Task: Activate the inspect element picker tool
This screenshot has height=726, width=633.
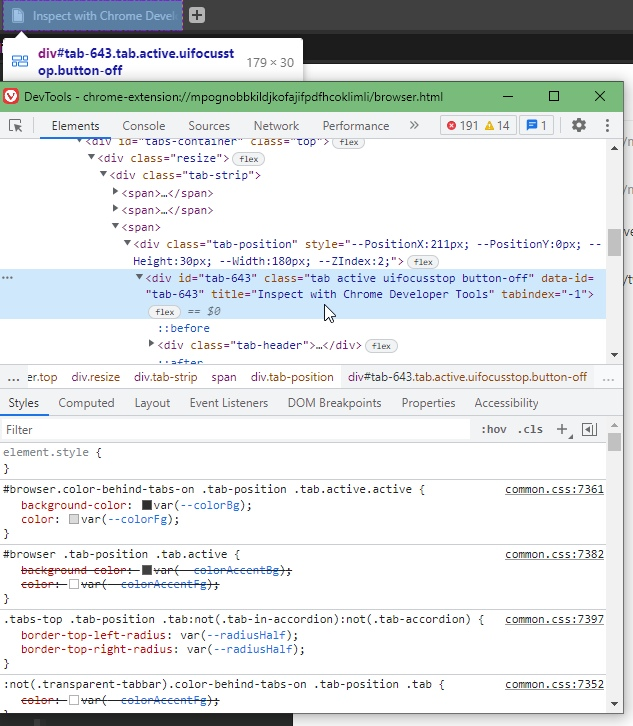Action: pyautogui.click(x=16, y=125)
